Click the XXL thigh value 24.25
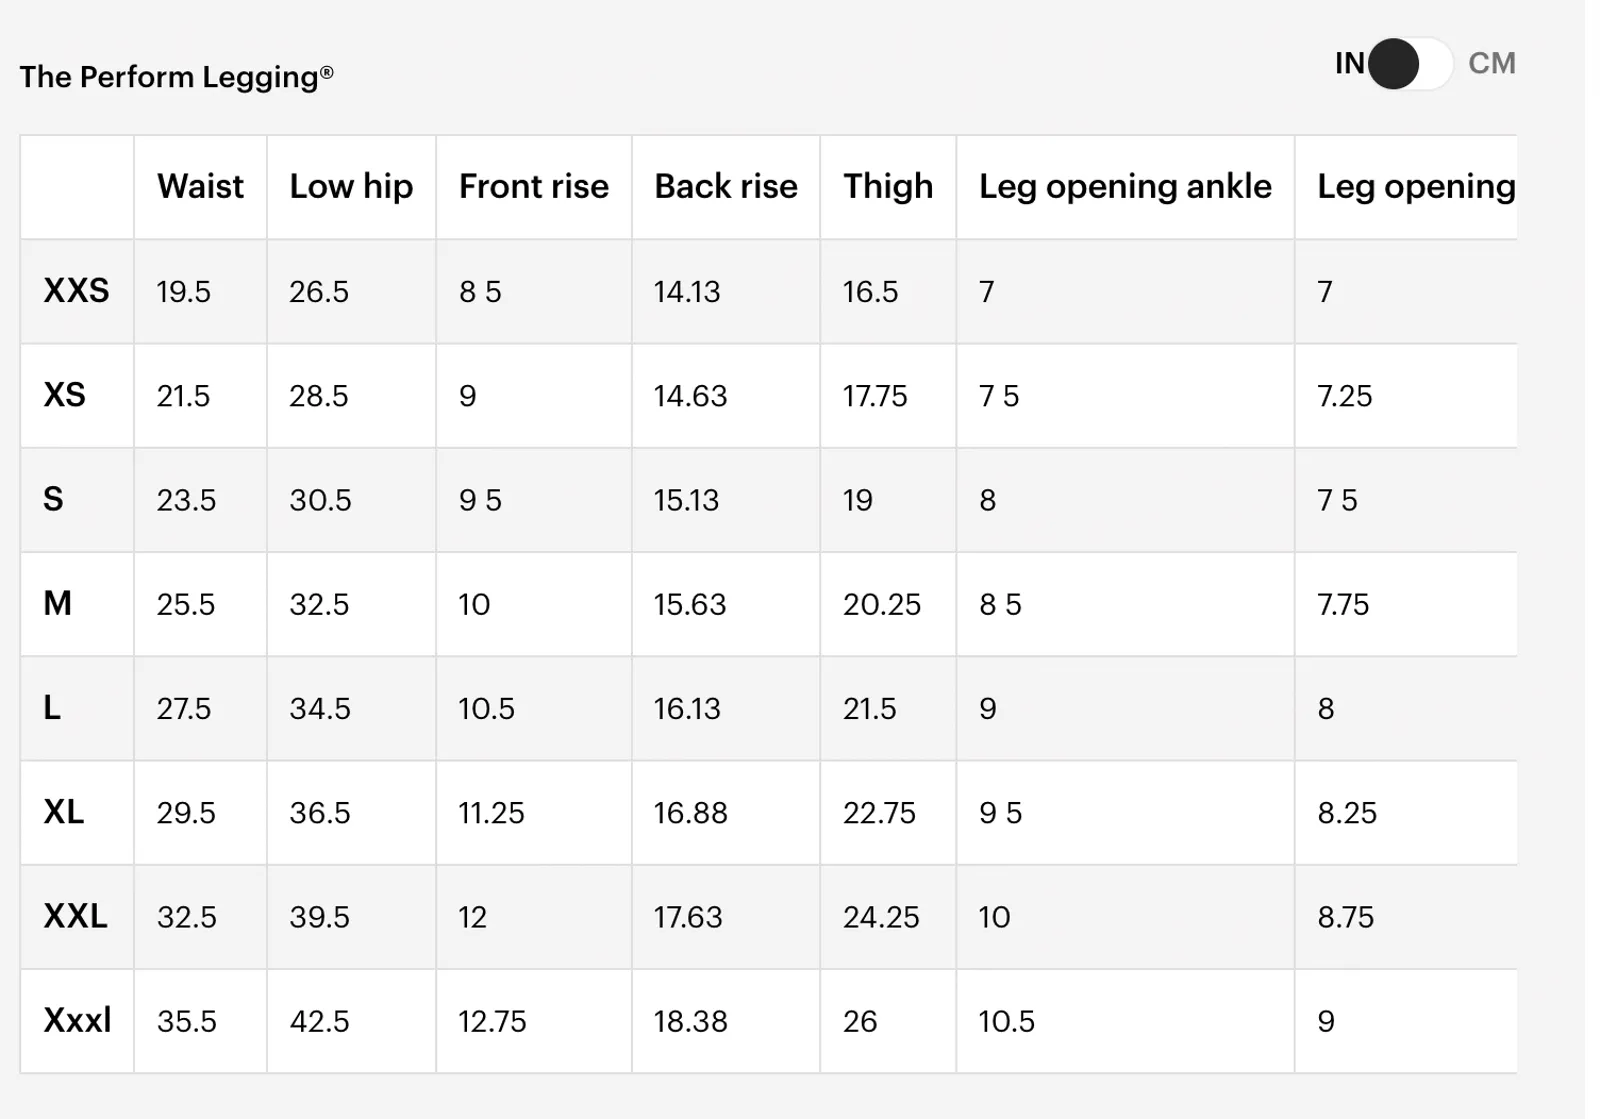The height and width of the screenshot is (1119, 1600). tap(881, 917)
